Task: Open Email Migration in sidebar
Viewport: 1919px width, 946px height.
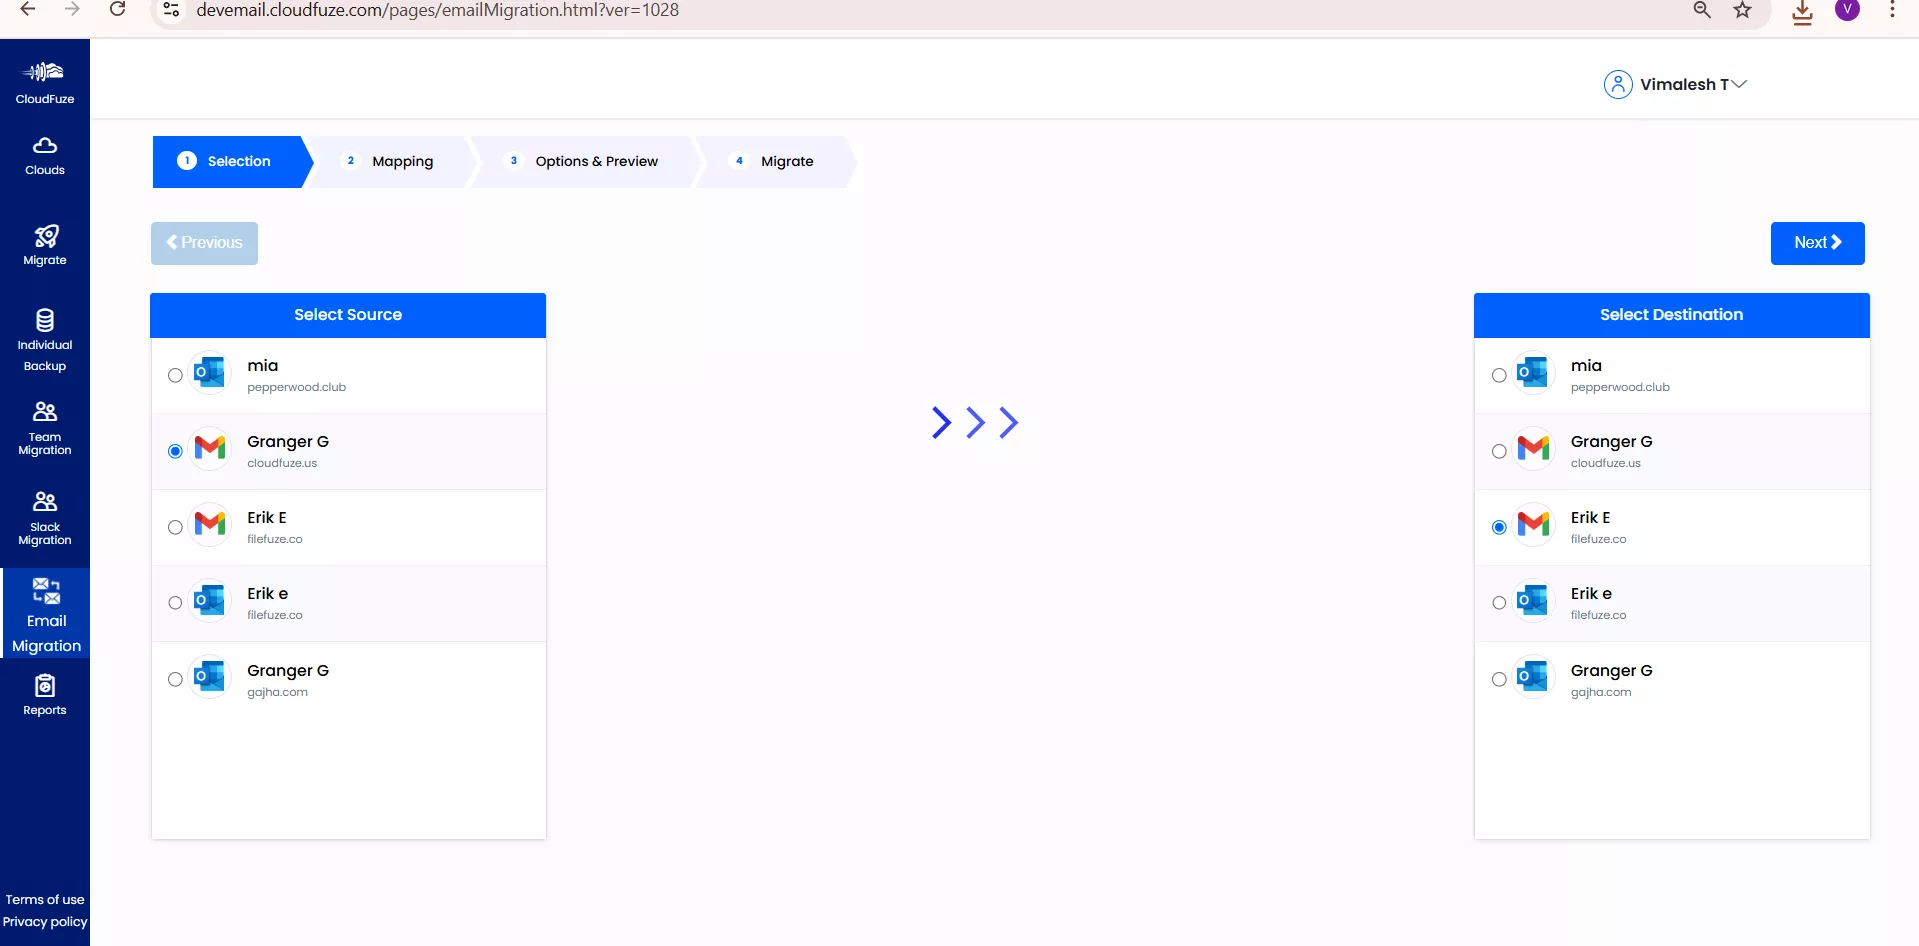Action: [x=46, y=614]
